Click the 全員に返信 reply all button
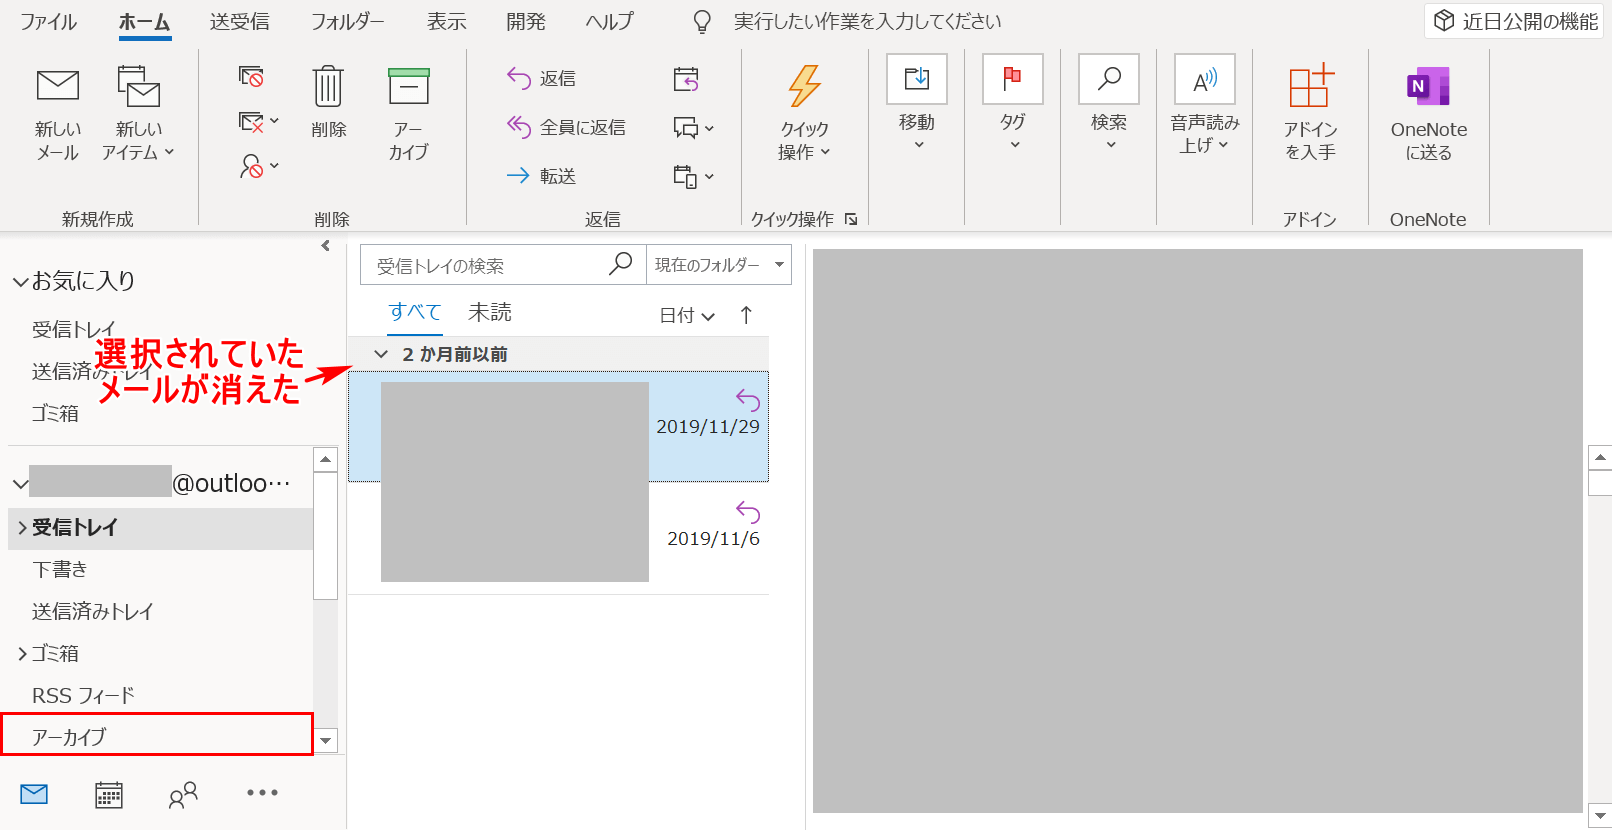 567,127
